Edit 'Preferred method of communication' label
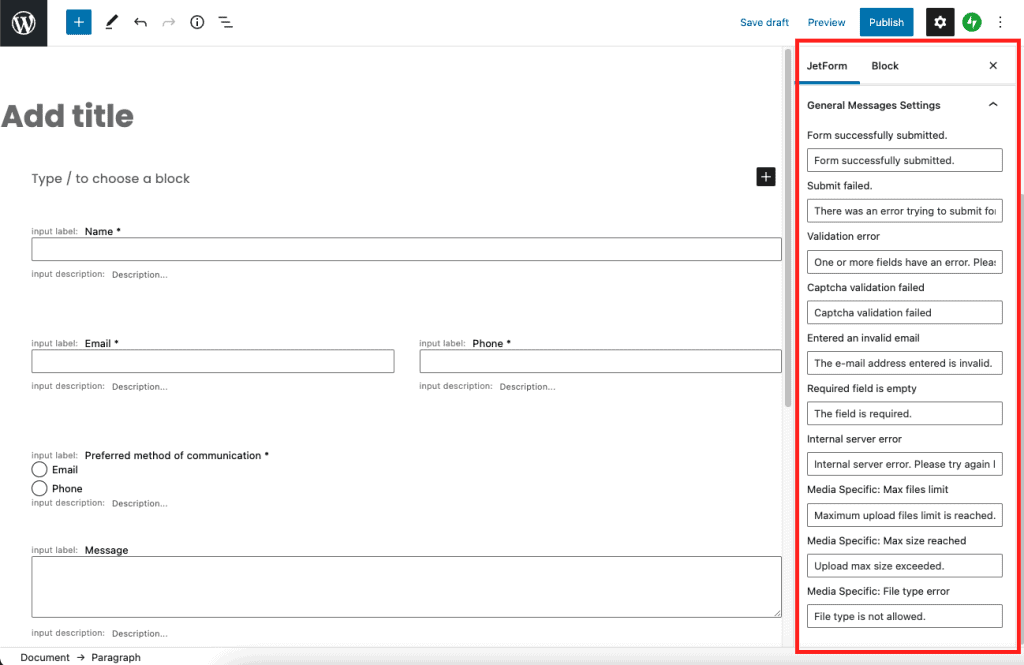Viewport: 1024px width, 665px height. 176,455
